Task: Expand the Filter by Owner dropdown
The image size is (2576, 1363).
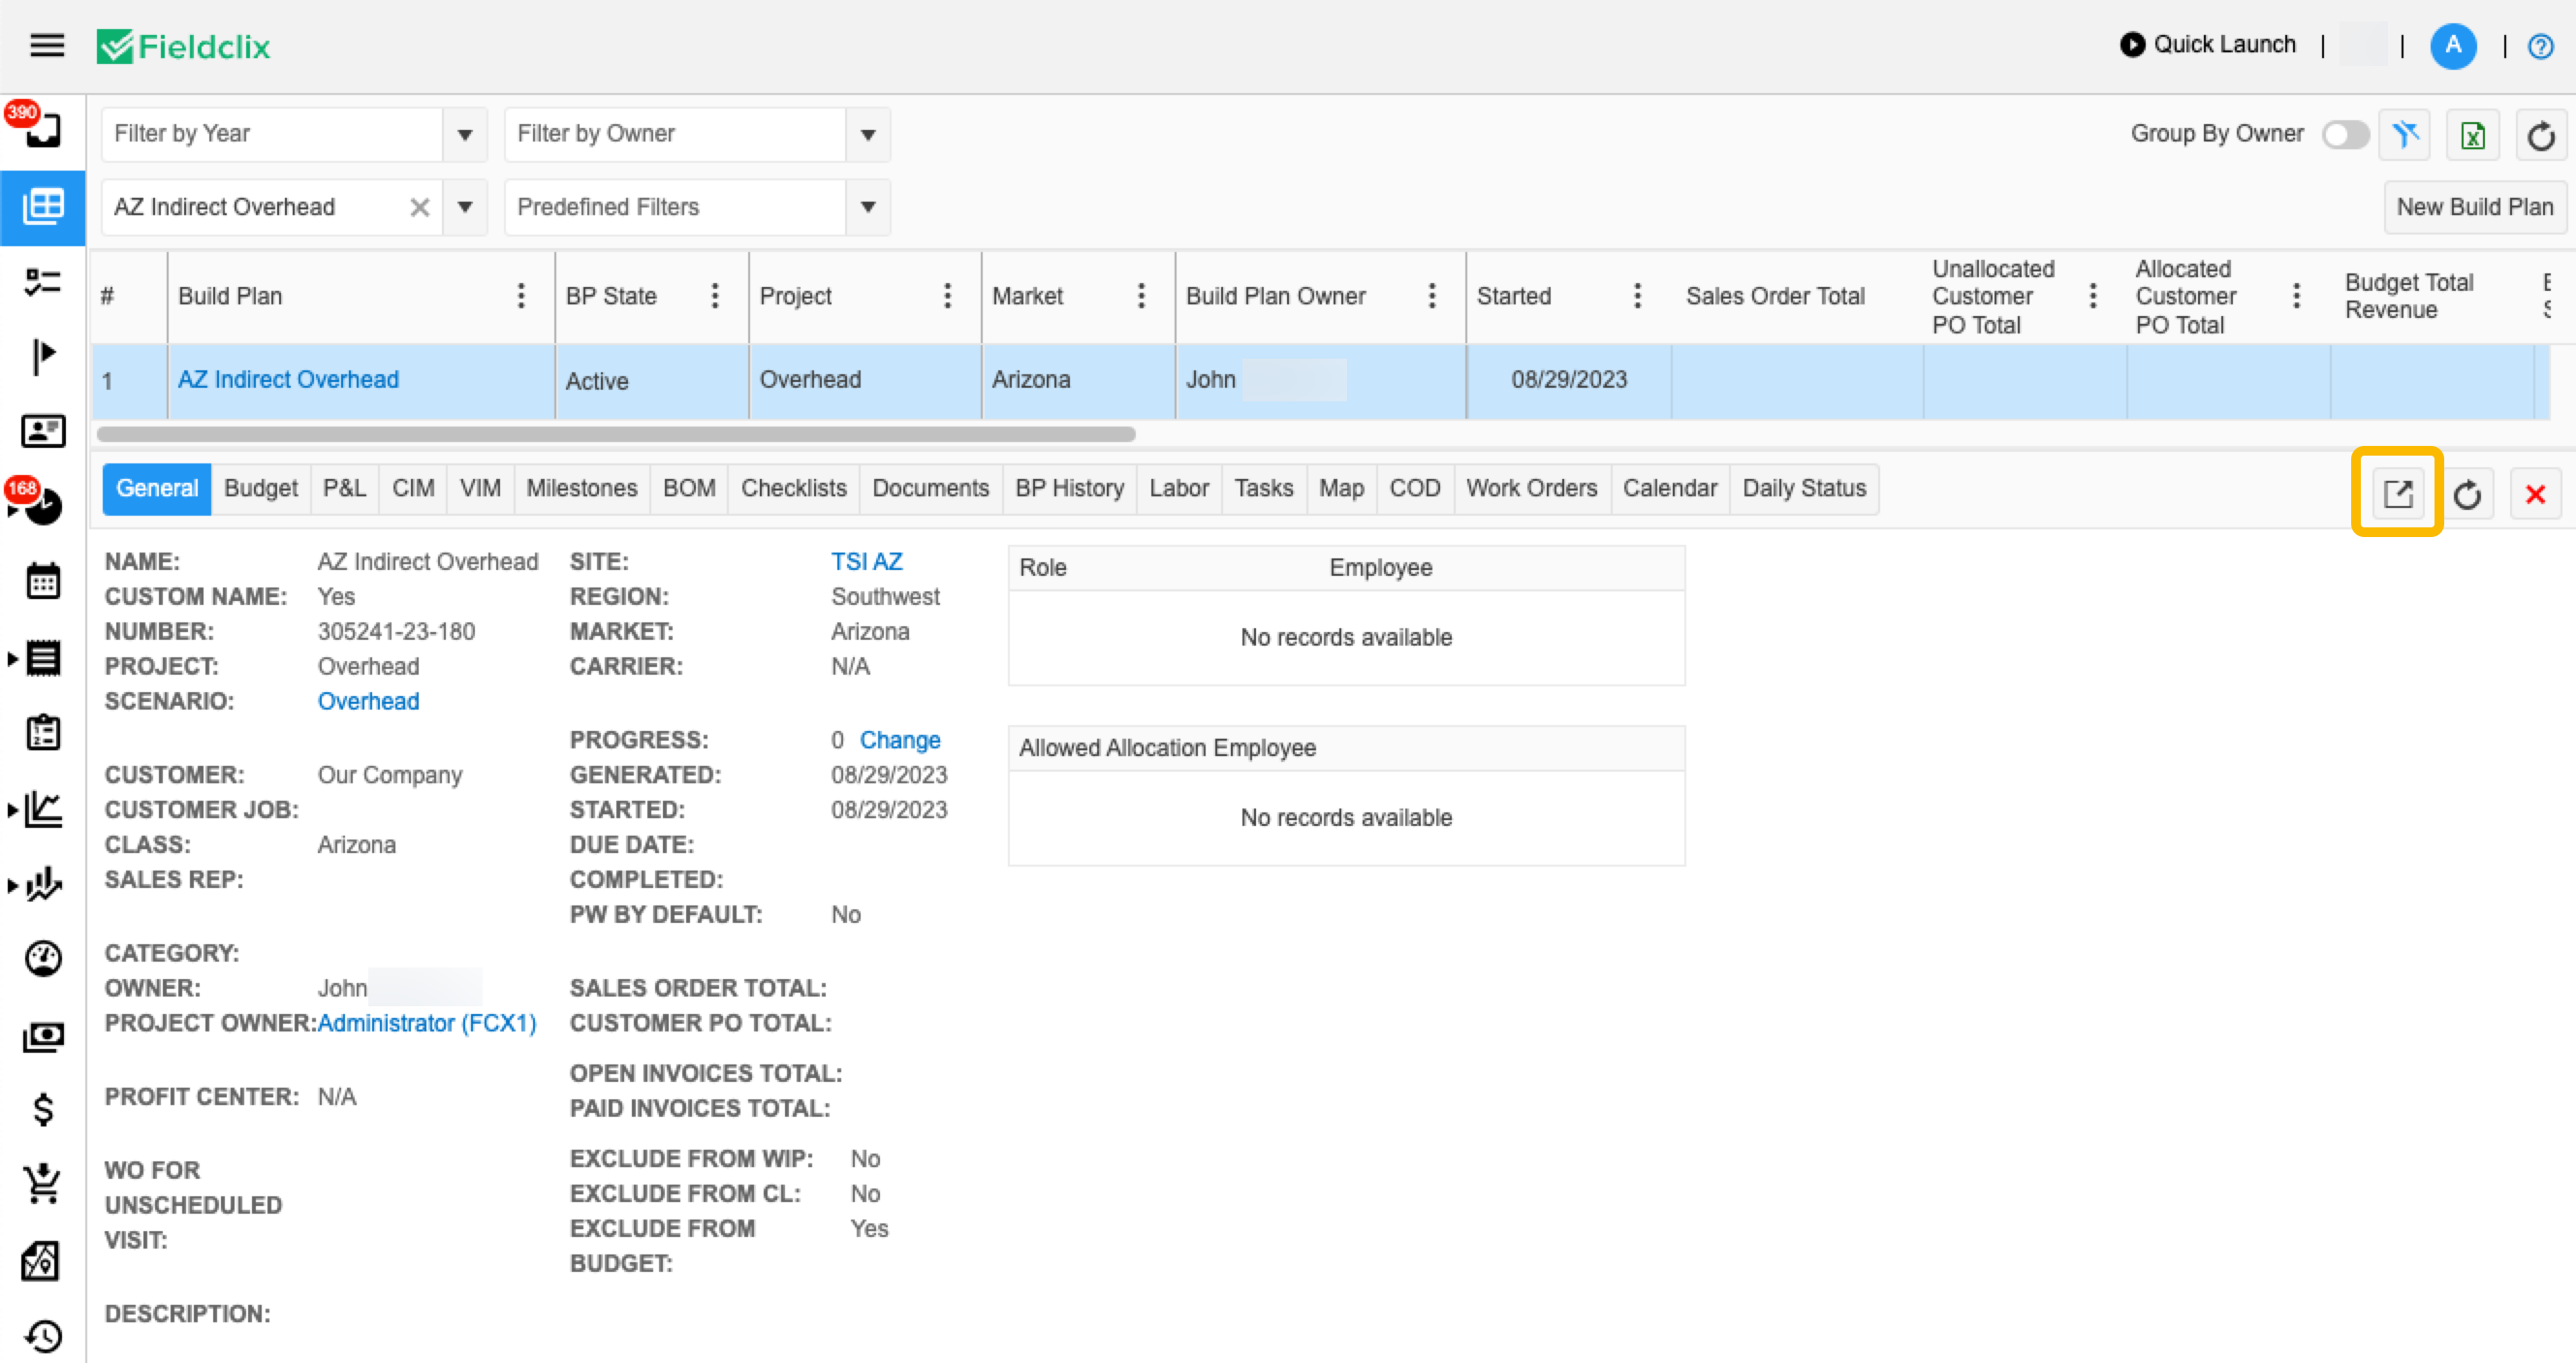Action: 868,135
